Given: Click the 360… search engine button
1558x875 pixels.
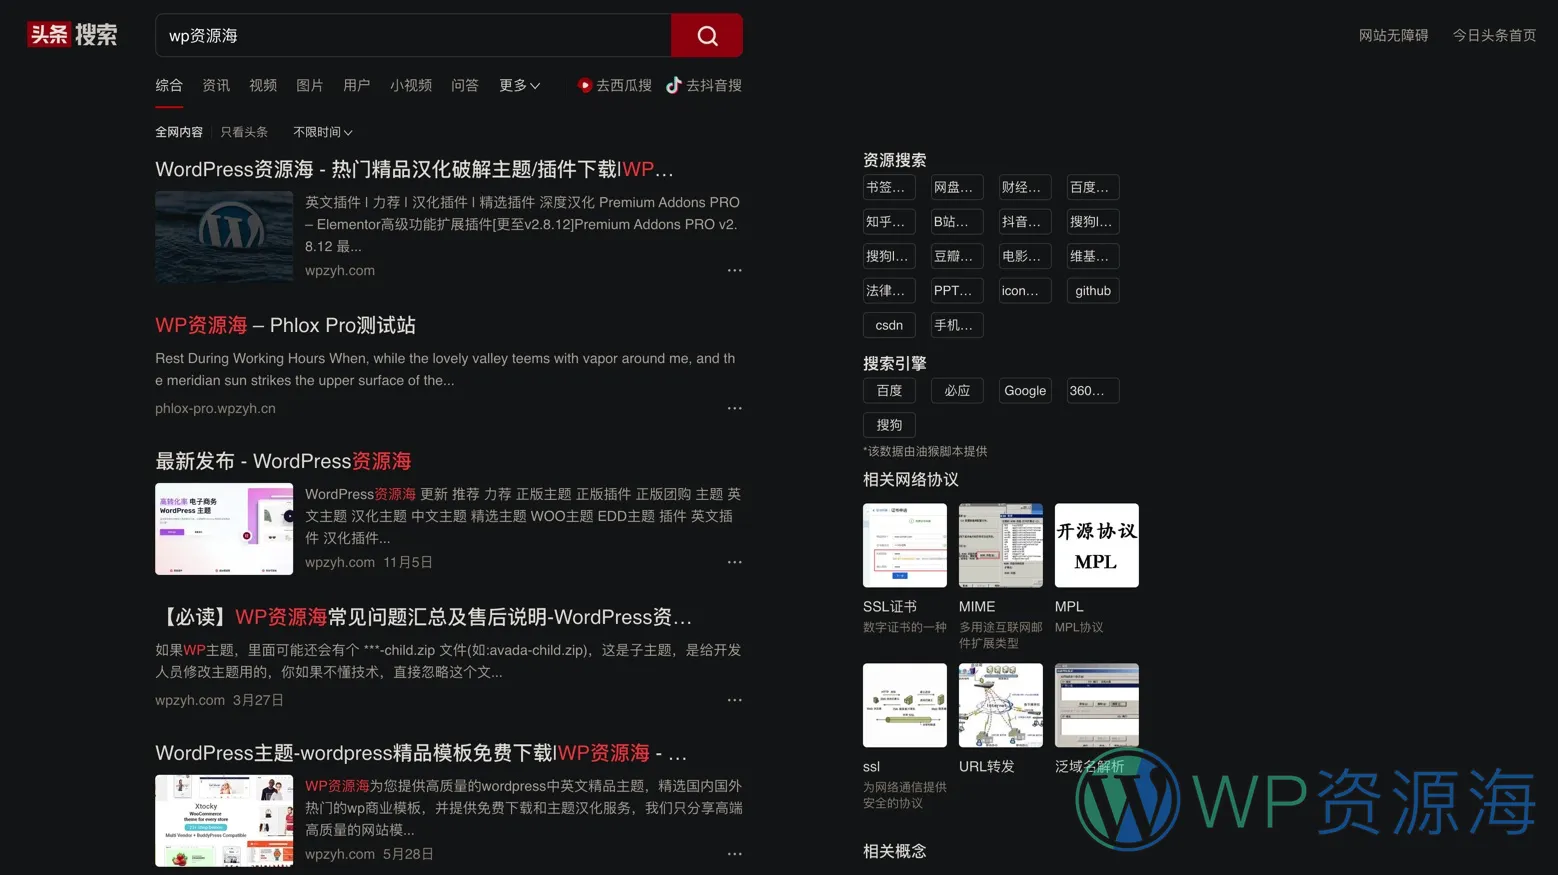Looking at the screenshot, I should [x=1093, y=391].
